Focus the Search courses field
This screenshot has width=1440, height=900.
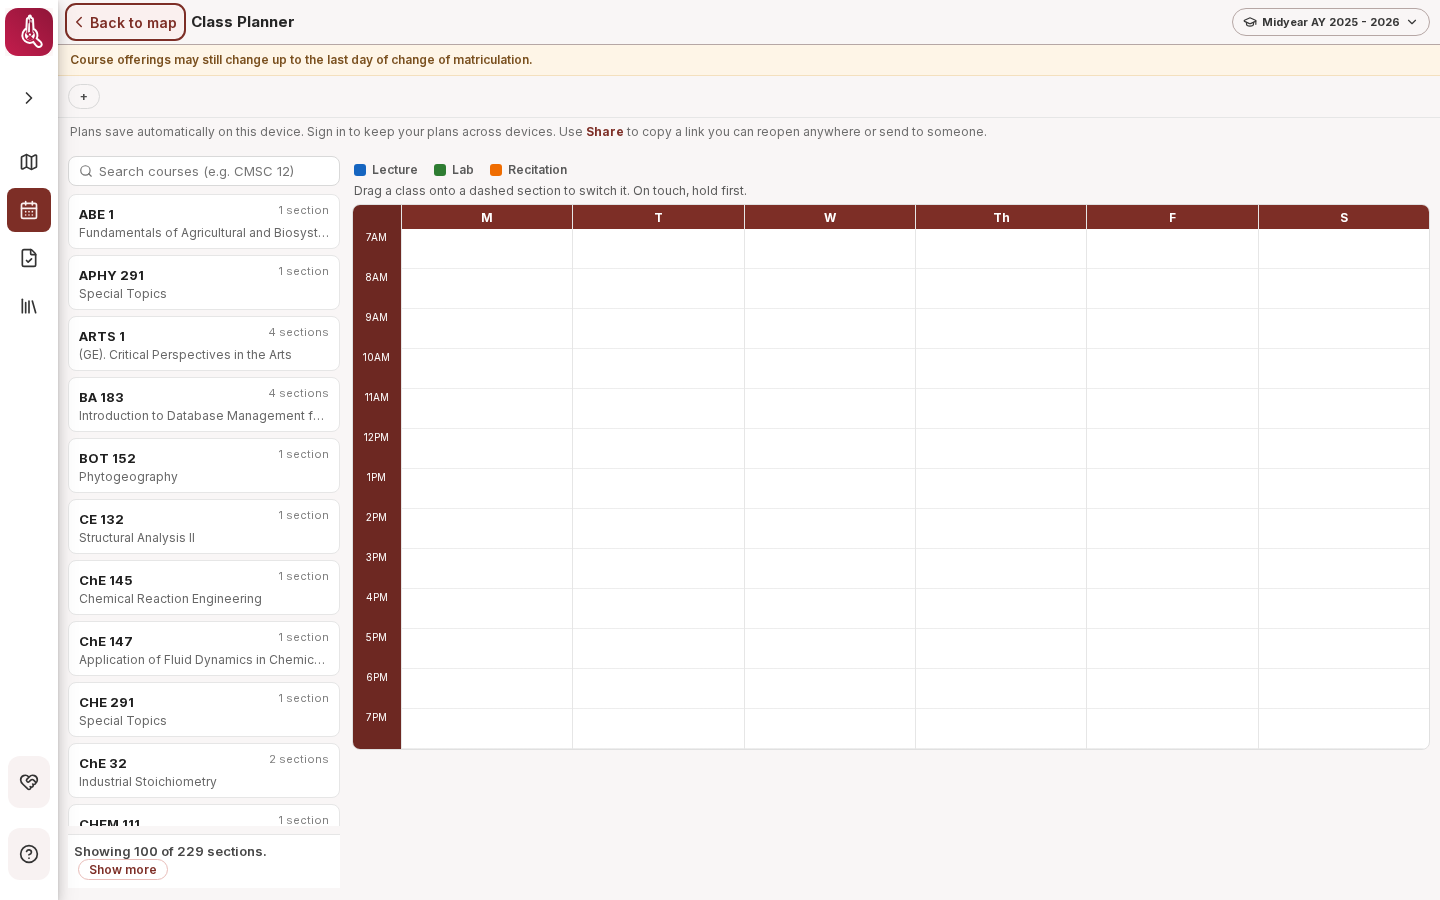click(x=204, y=171)
